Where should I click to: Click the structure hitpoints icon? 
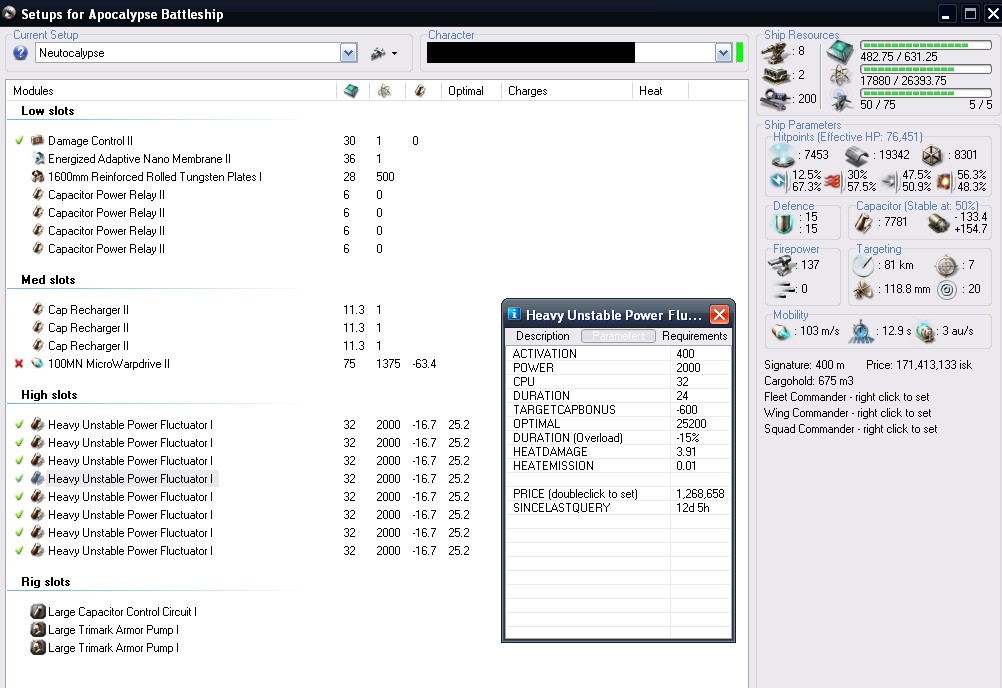coord(932,155)
